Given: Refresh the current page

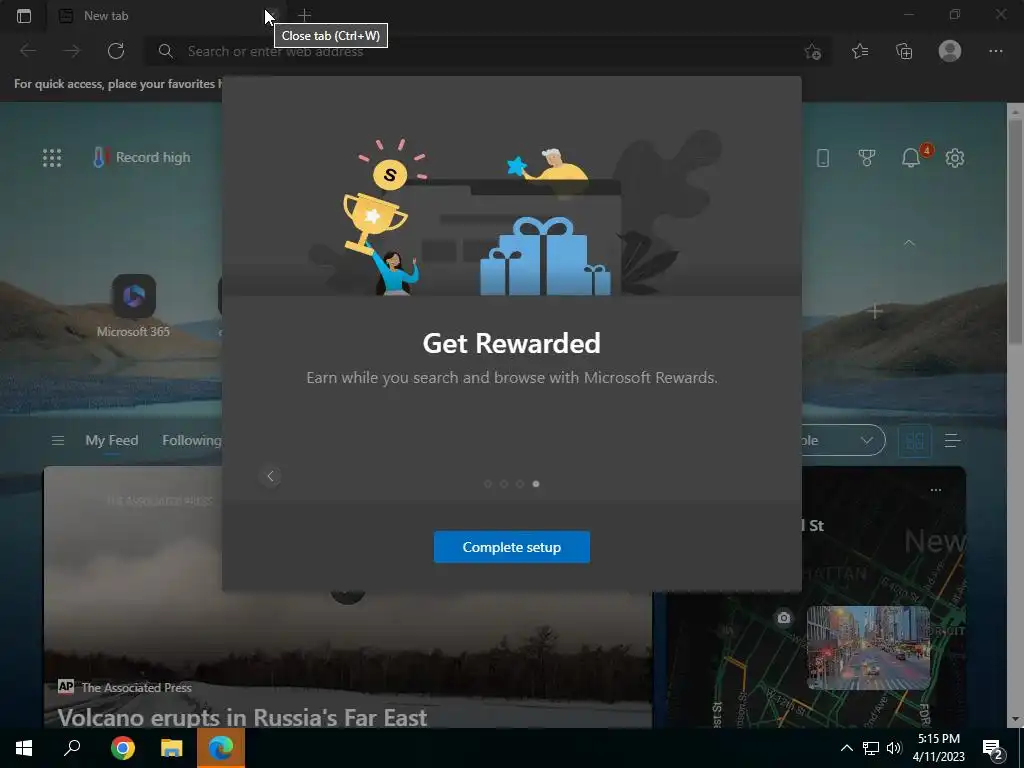Looking at the screenshot, I should (116, 51).
